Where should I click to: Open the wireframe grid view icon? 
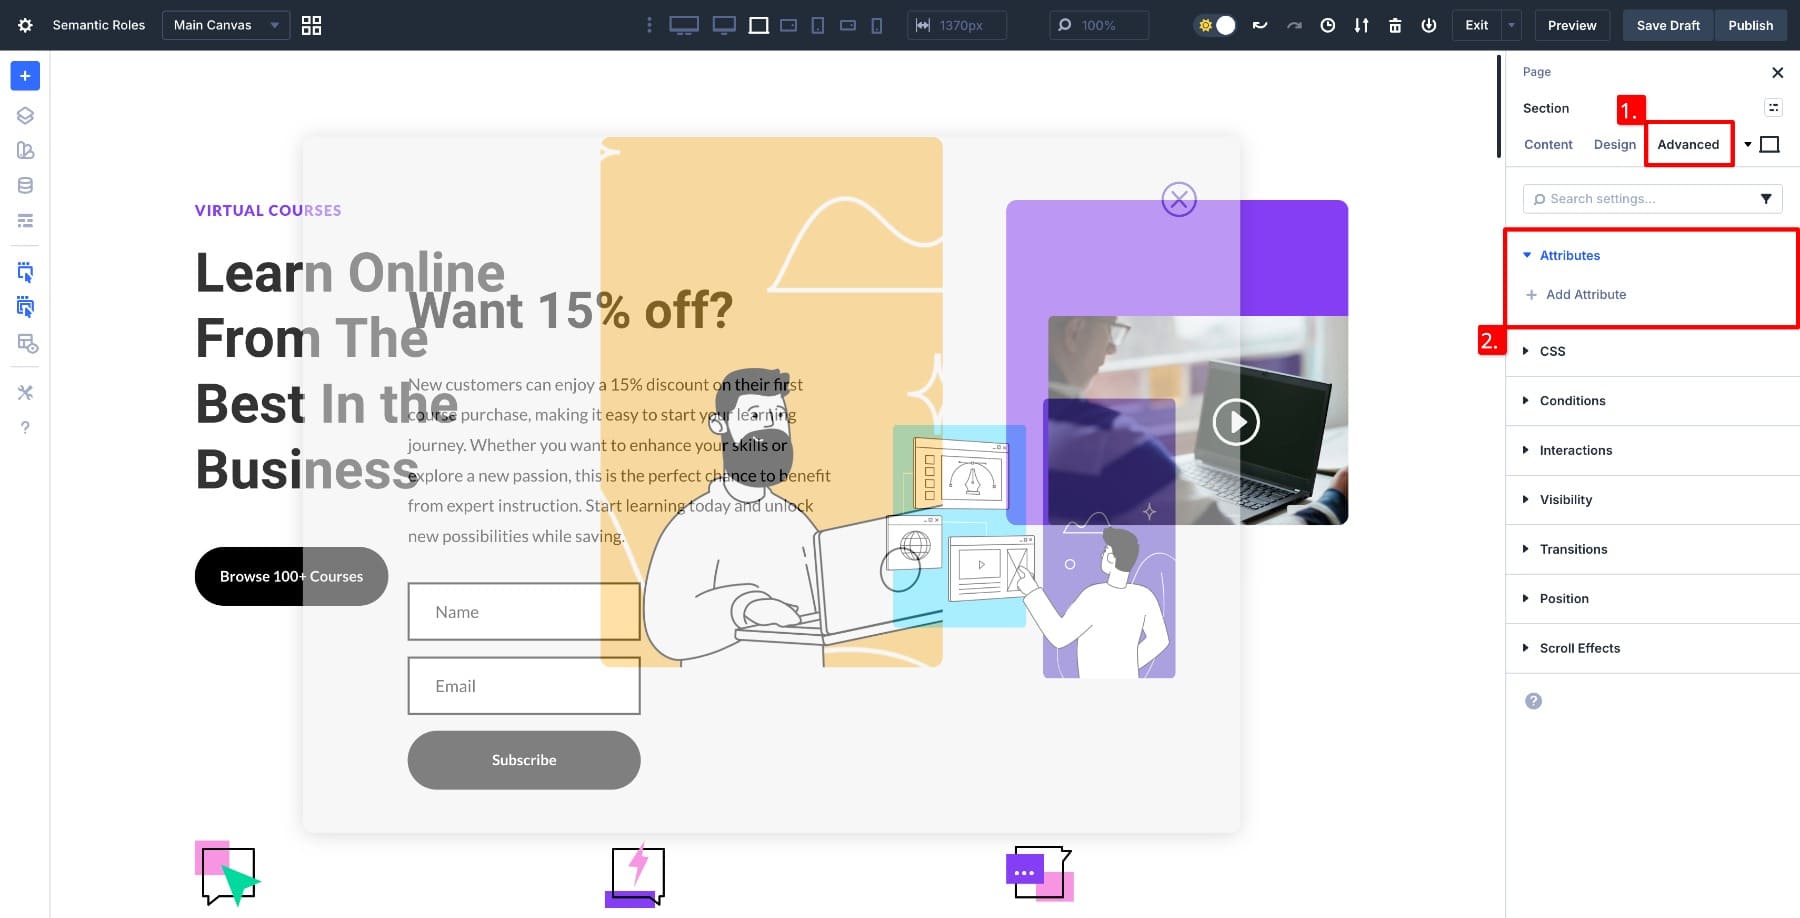tap(311, 25)
